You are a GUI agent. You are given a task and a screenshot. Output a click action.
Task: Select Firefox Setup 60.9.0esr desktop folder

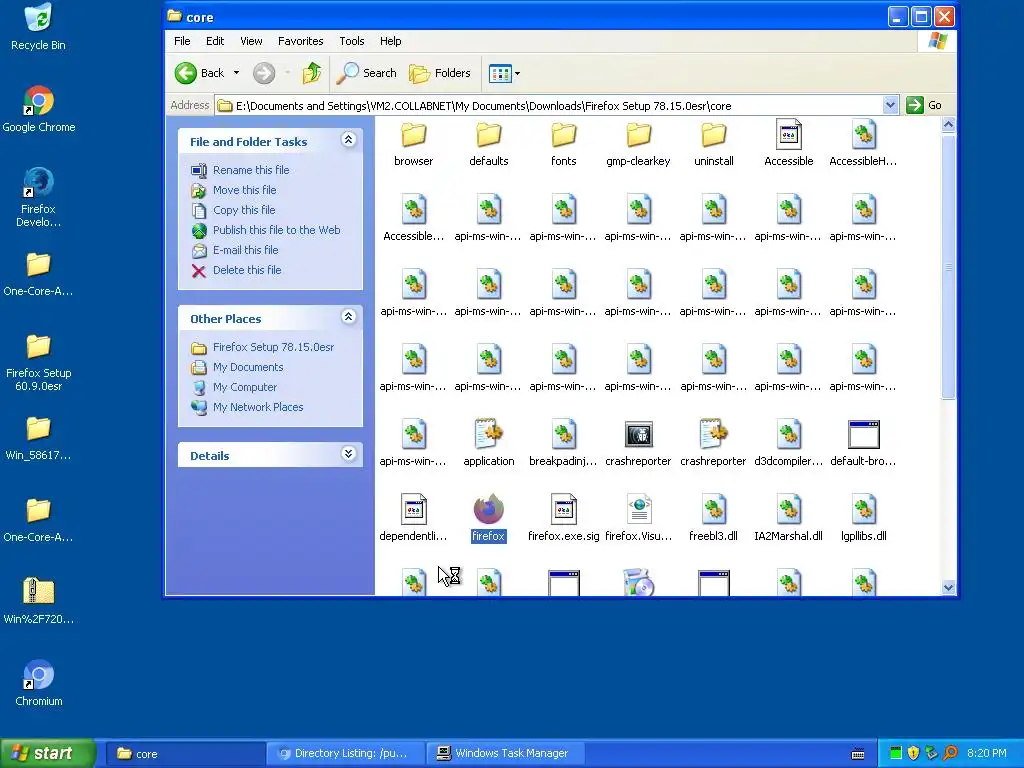coord(39,362)
